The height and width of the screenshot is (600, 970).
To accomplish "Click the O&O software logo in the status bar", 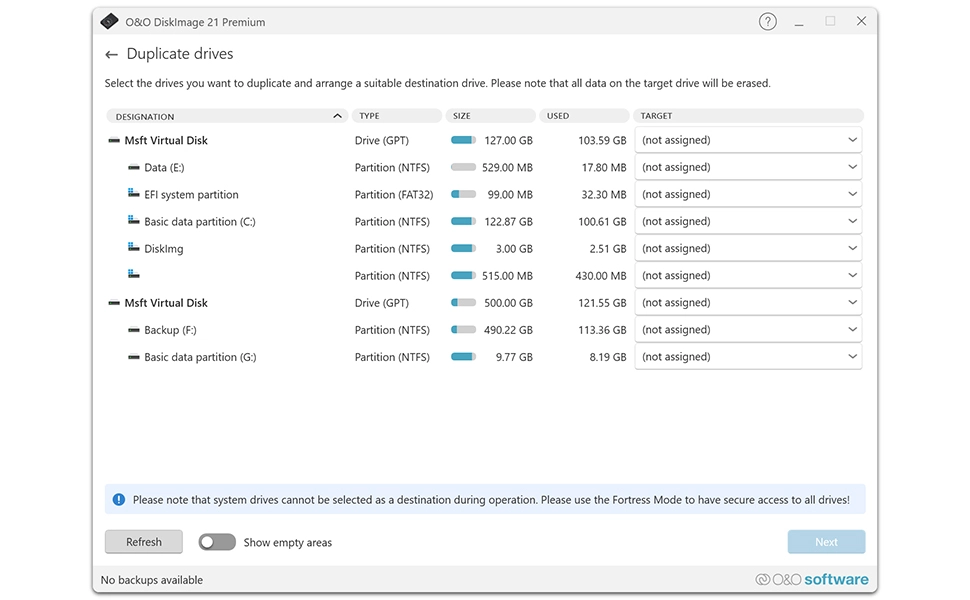I will 811,578.
